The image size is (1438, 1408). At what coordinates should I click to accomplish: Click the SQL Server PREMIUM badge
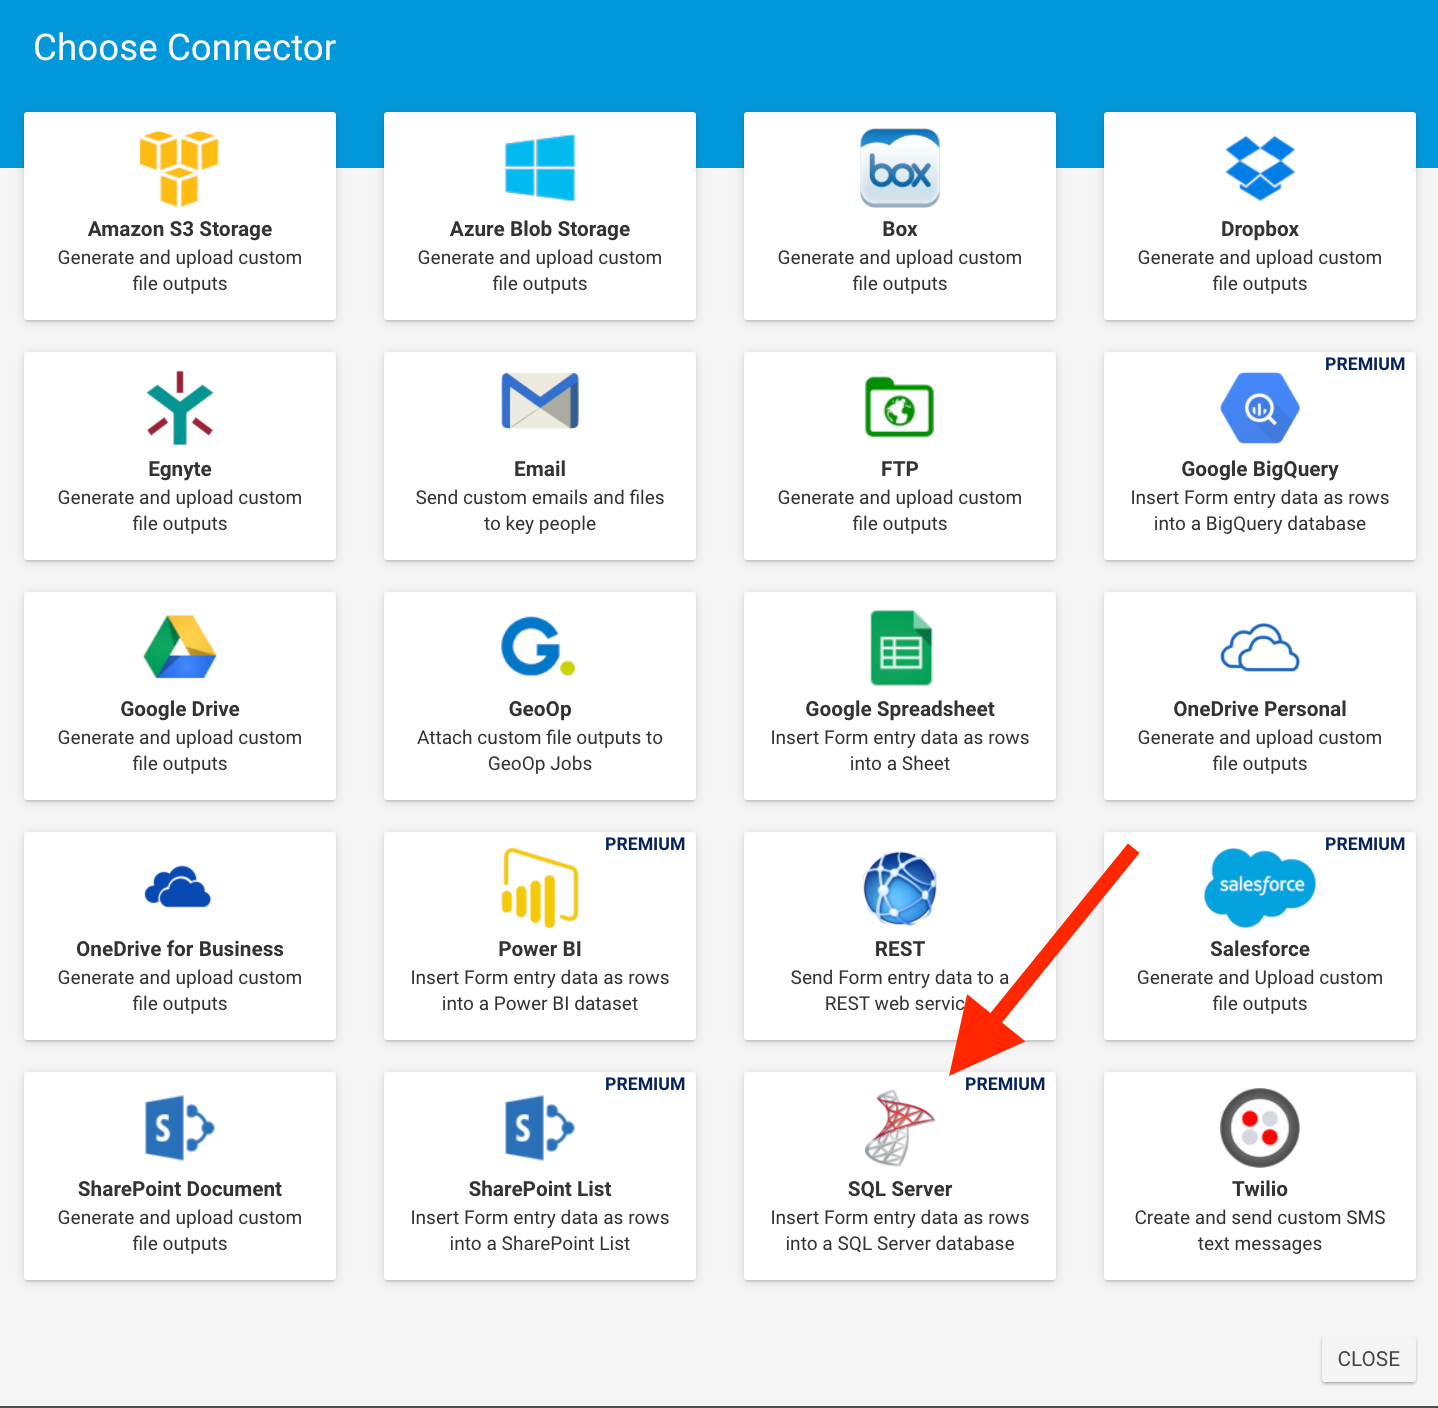tap(1005, 1084)
